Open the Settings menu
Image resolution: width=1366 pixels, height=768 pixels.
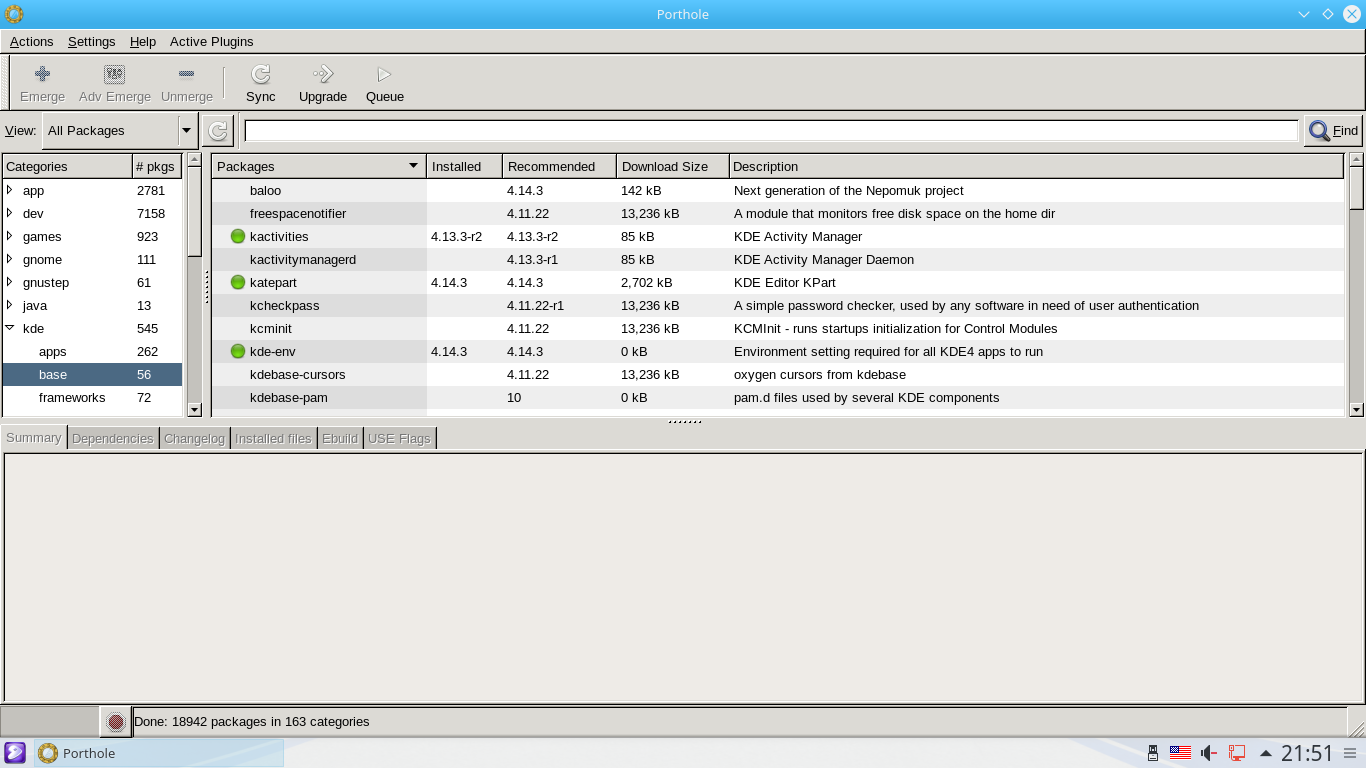[x=92, y=41]
